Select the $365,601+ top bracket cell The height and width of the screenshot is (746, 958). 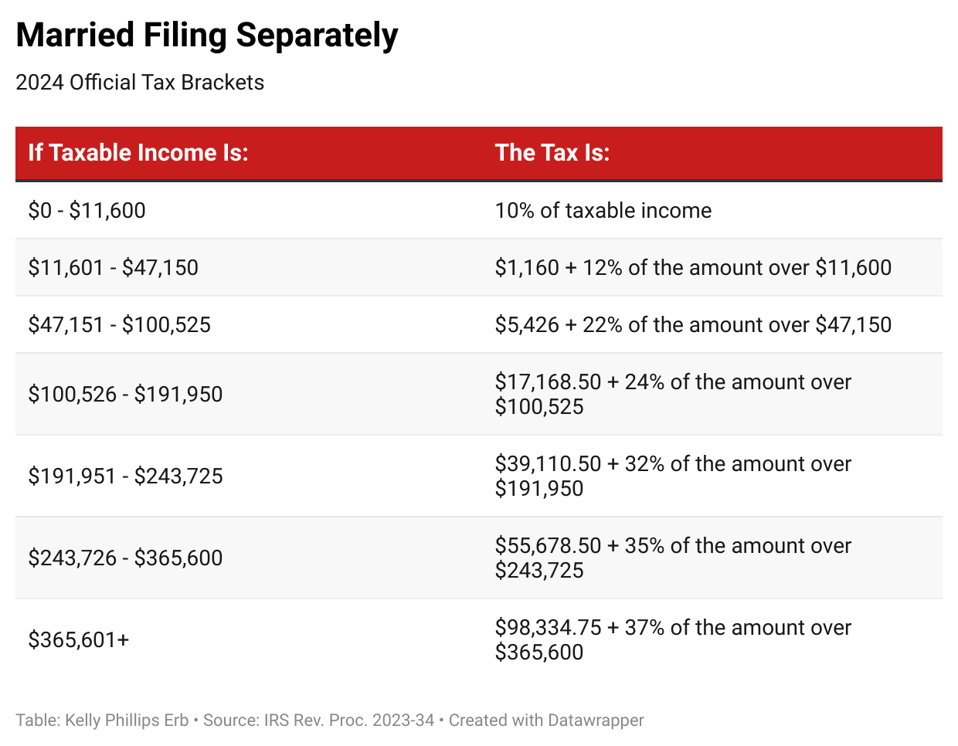click(78, 640)
